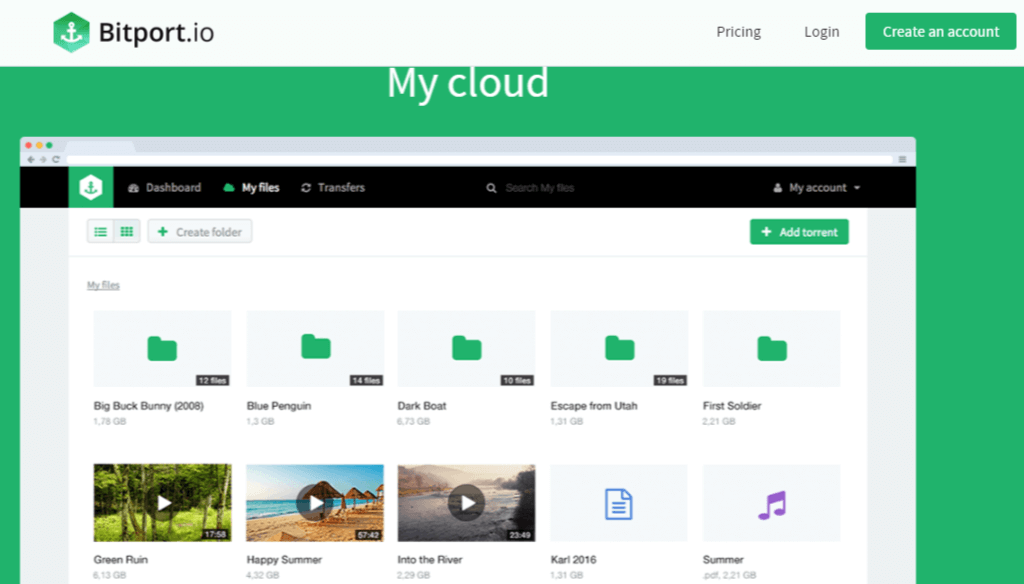Open the Dashboard tab
Image resolution: width=1024 pixels, height=584 pixels.
point(165,187)
